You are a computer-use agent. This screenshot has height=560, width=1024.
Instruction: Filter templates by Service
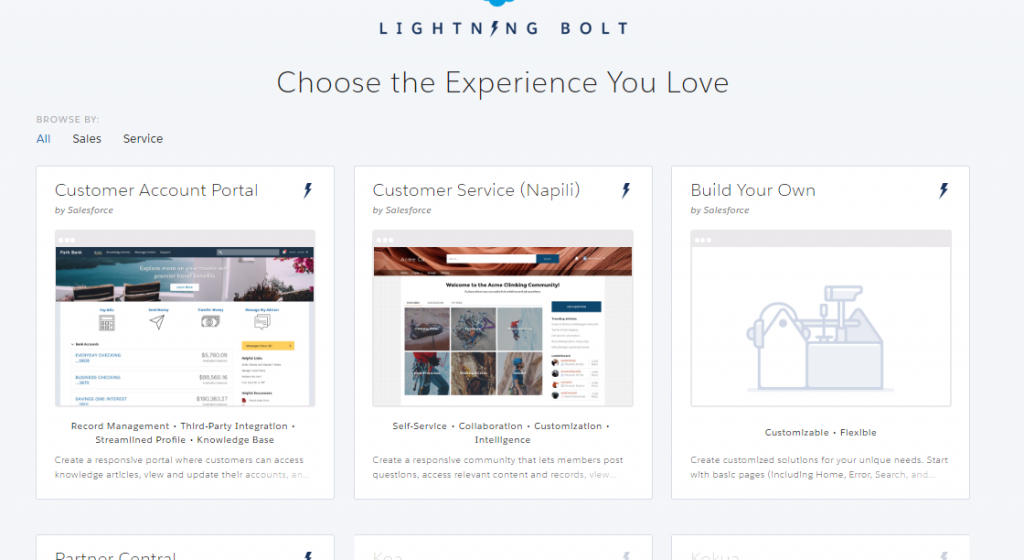coord(143,139)
